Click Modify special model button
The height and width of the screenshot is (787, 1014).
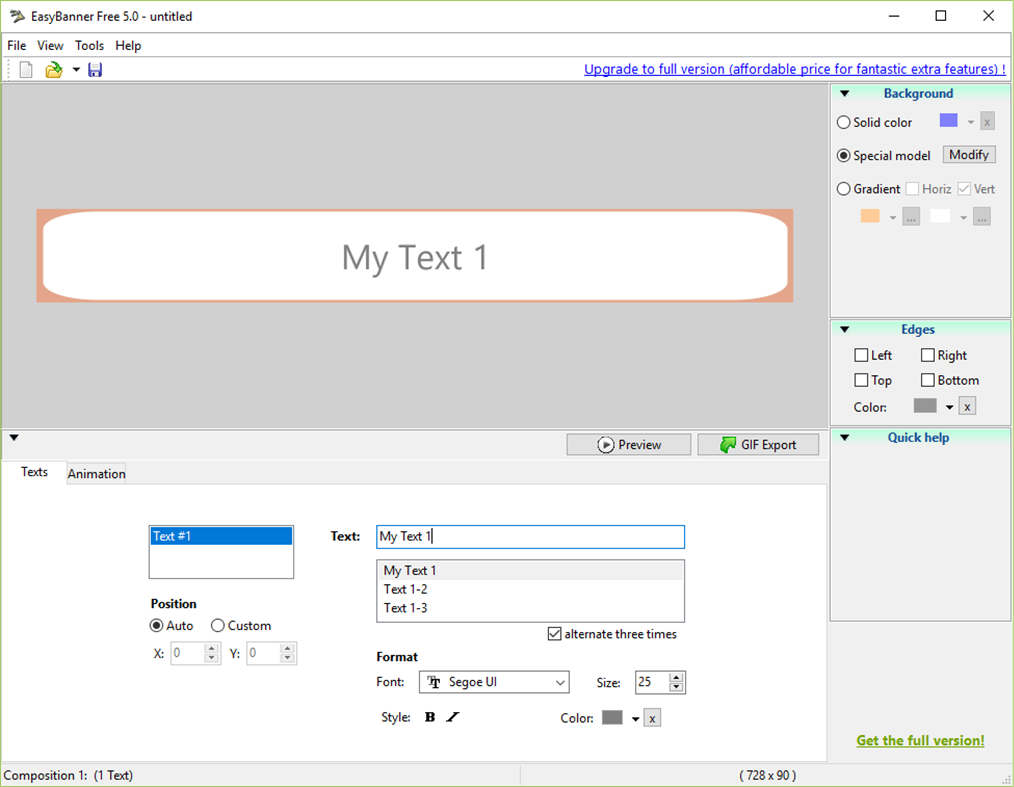(x=969, y=155)
